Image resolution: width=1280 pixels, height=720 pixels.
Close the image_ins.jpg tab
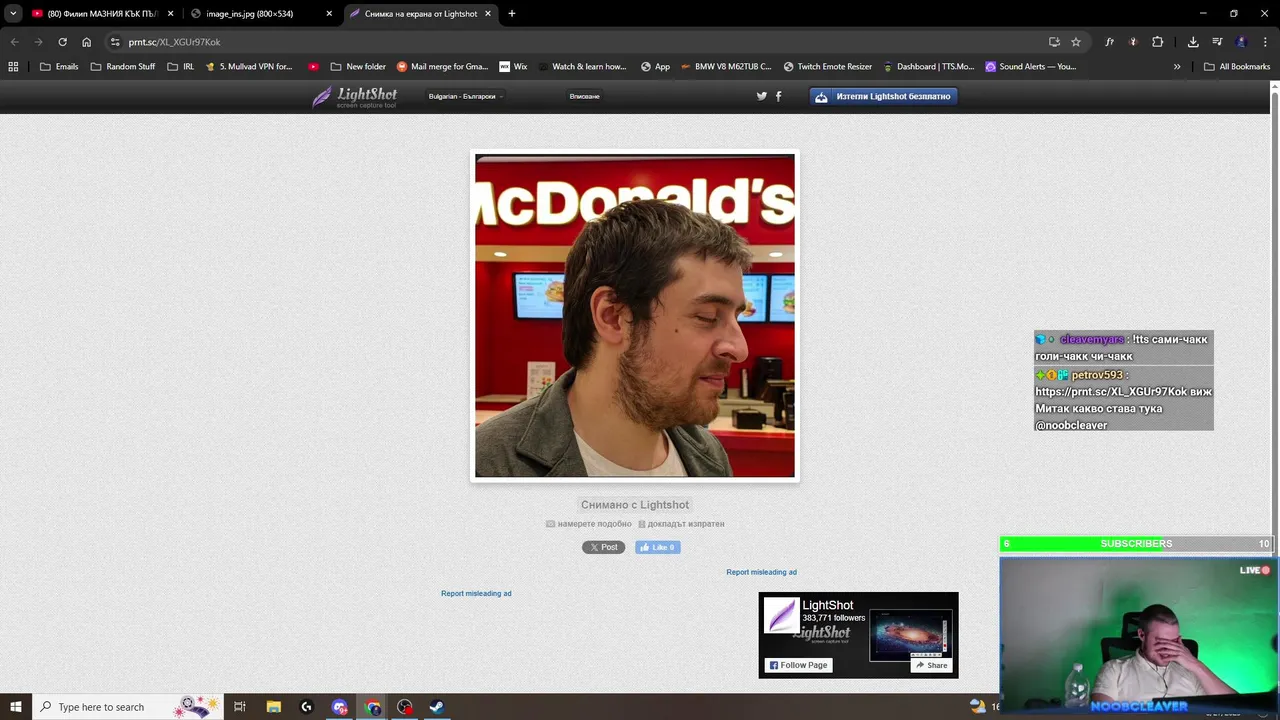pos(329,14)
